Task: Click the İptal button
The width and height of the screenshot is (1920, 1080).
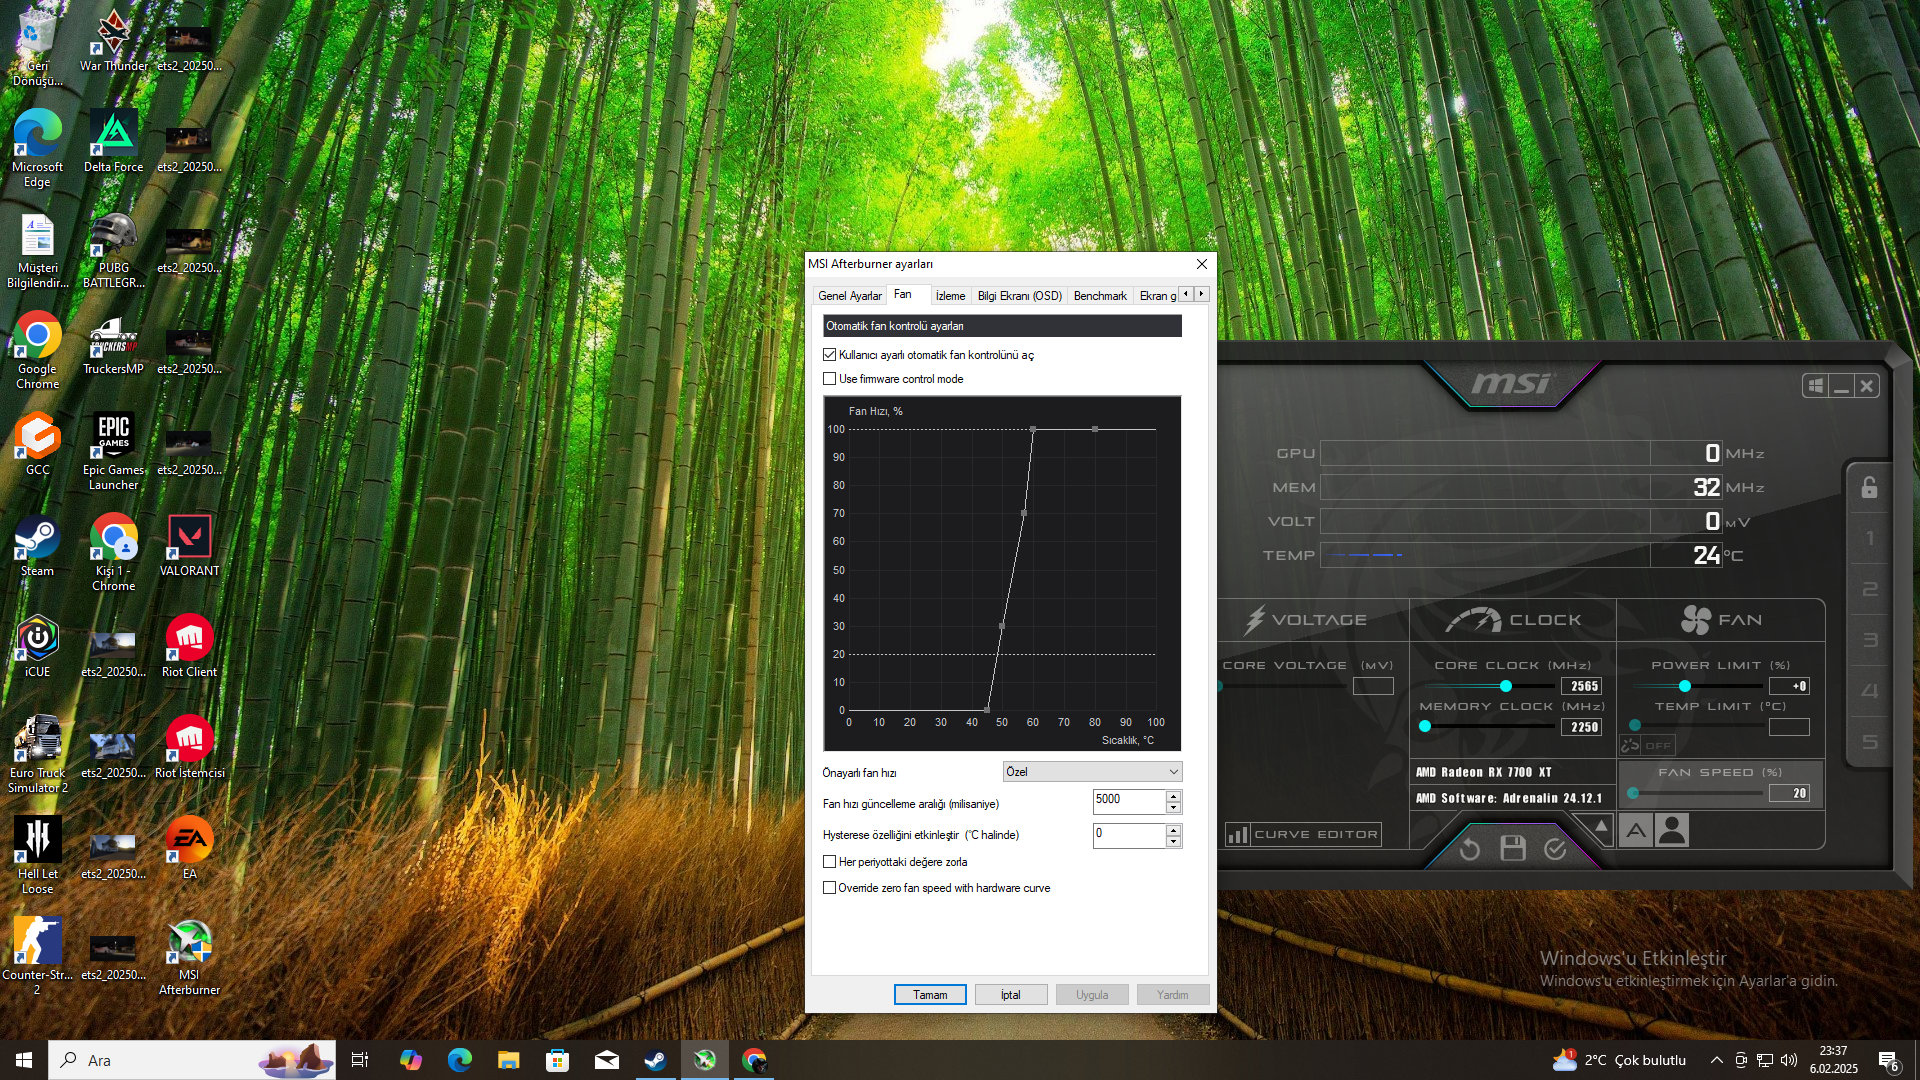Action: point(1011,995)
